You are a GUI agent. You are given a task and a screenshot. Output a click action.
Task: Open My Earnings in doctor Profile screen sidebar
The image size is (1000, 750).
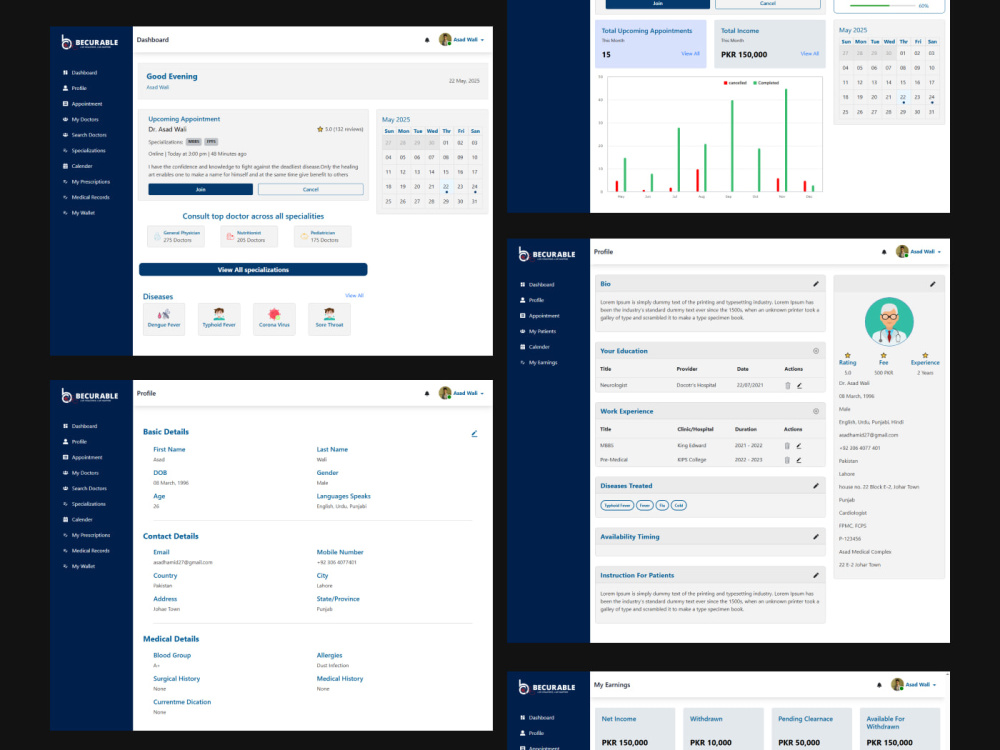(538, 363)
